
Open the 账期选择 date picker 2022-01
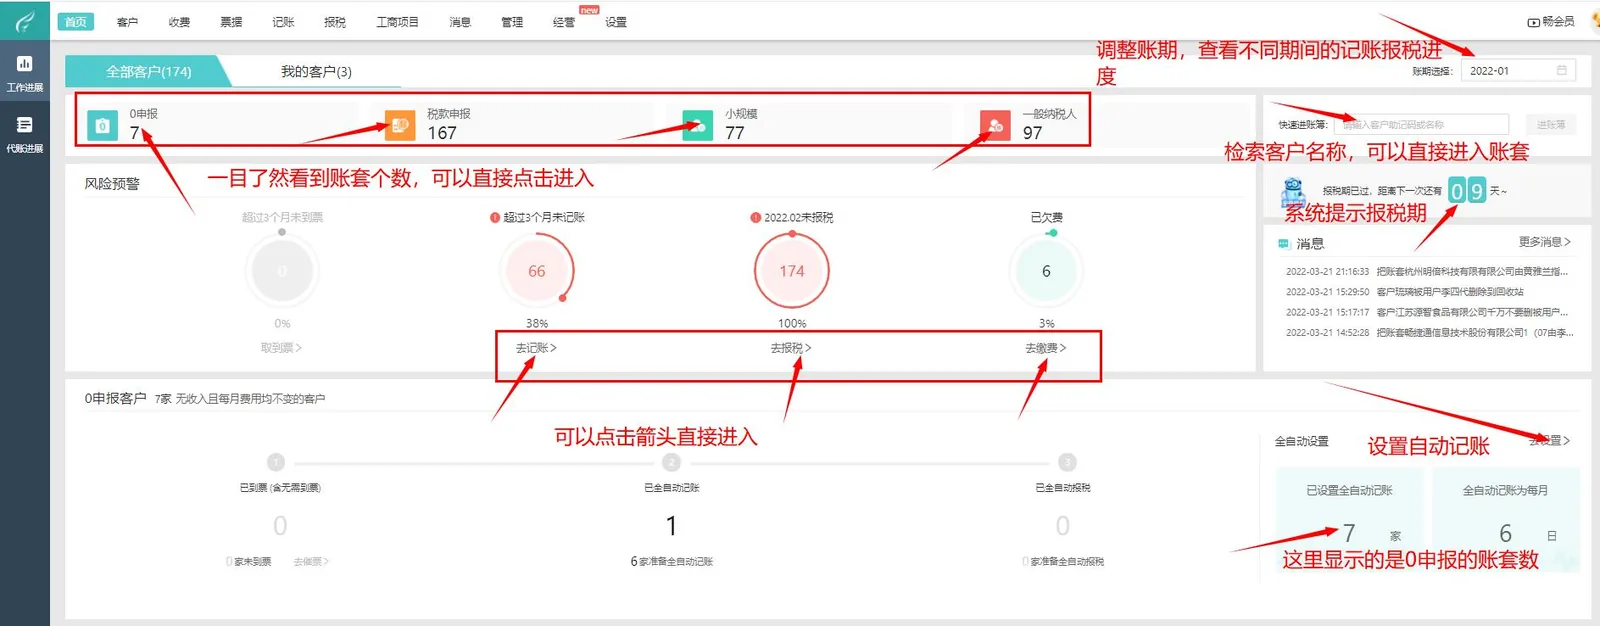[1518, 70]
